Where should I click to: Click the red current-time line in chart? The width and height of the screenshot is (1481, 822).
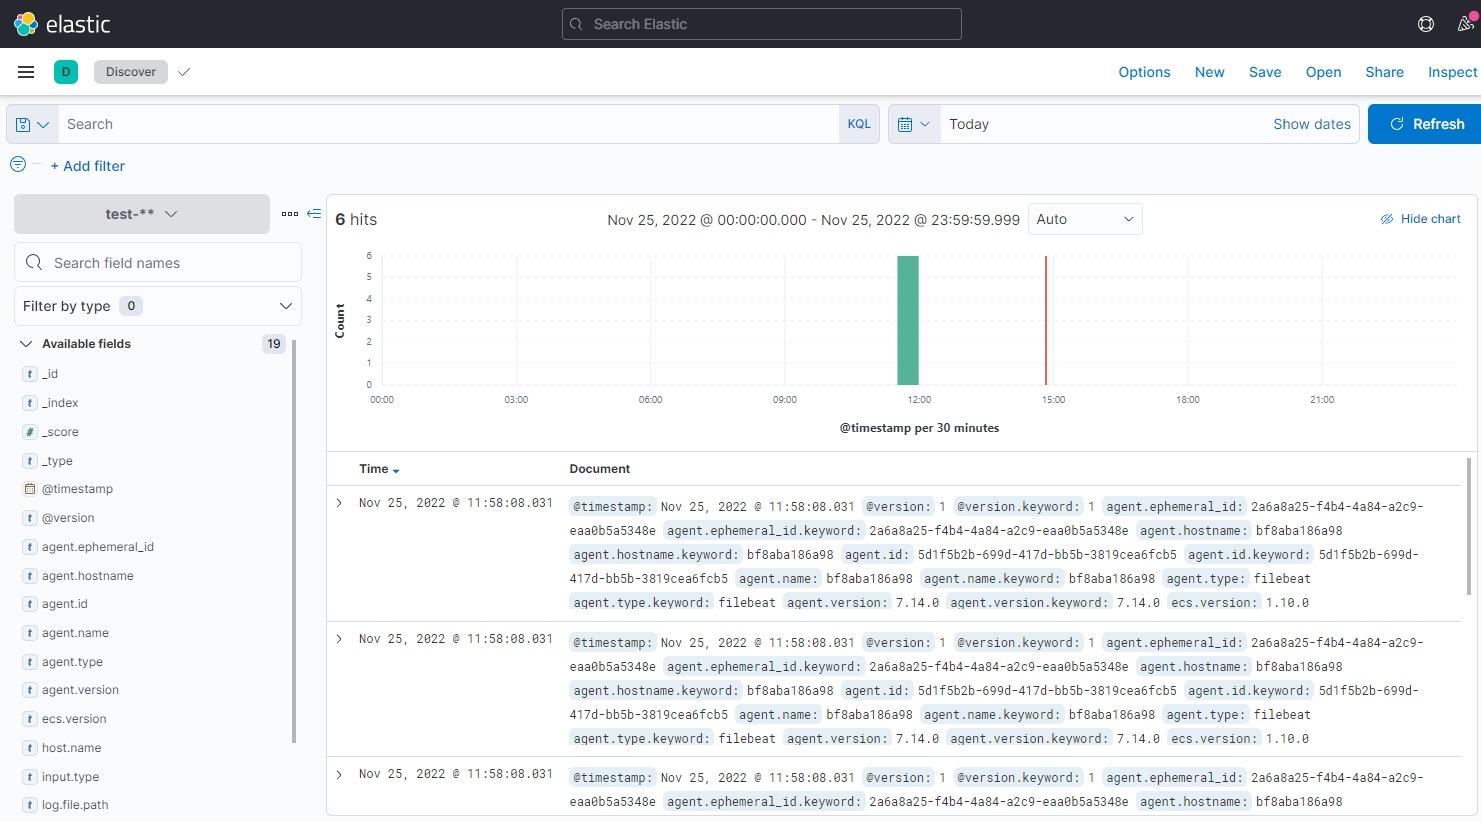pos(1046,320)
